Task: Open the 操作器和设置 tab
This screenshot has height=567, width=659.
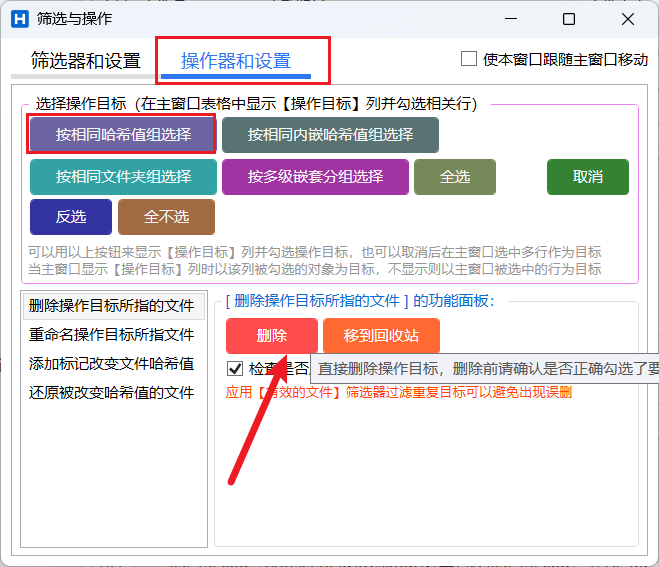Action: coord(236,61)
